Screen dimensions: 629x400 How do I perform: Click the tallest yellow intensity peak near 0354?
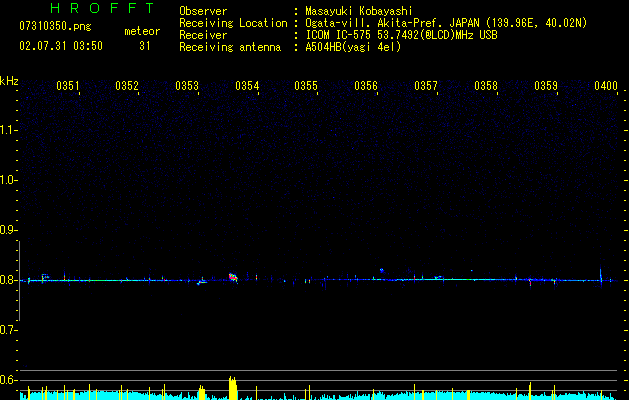(233, 388)
